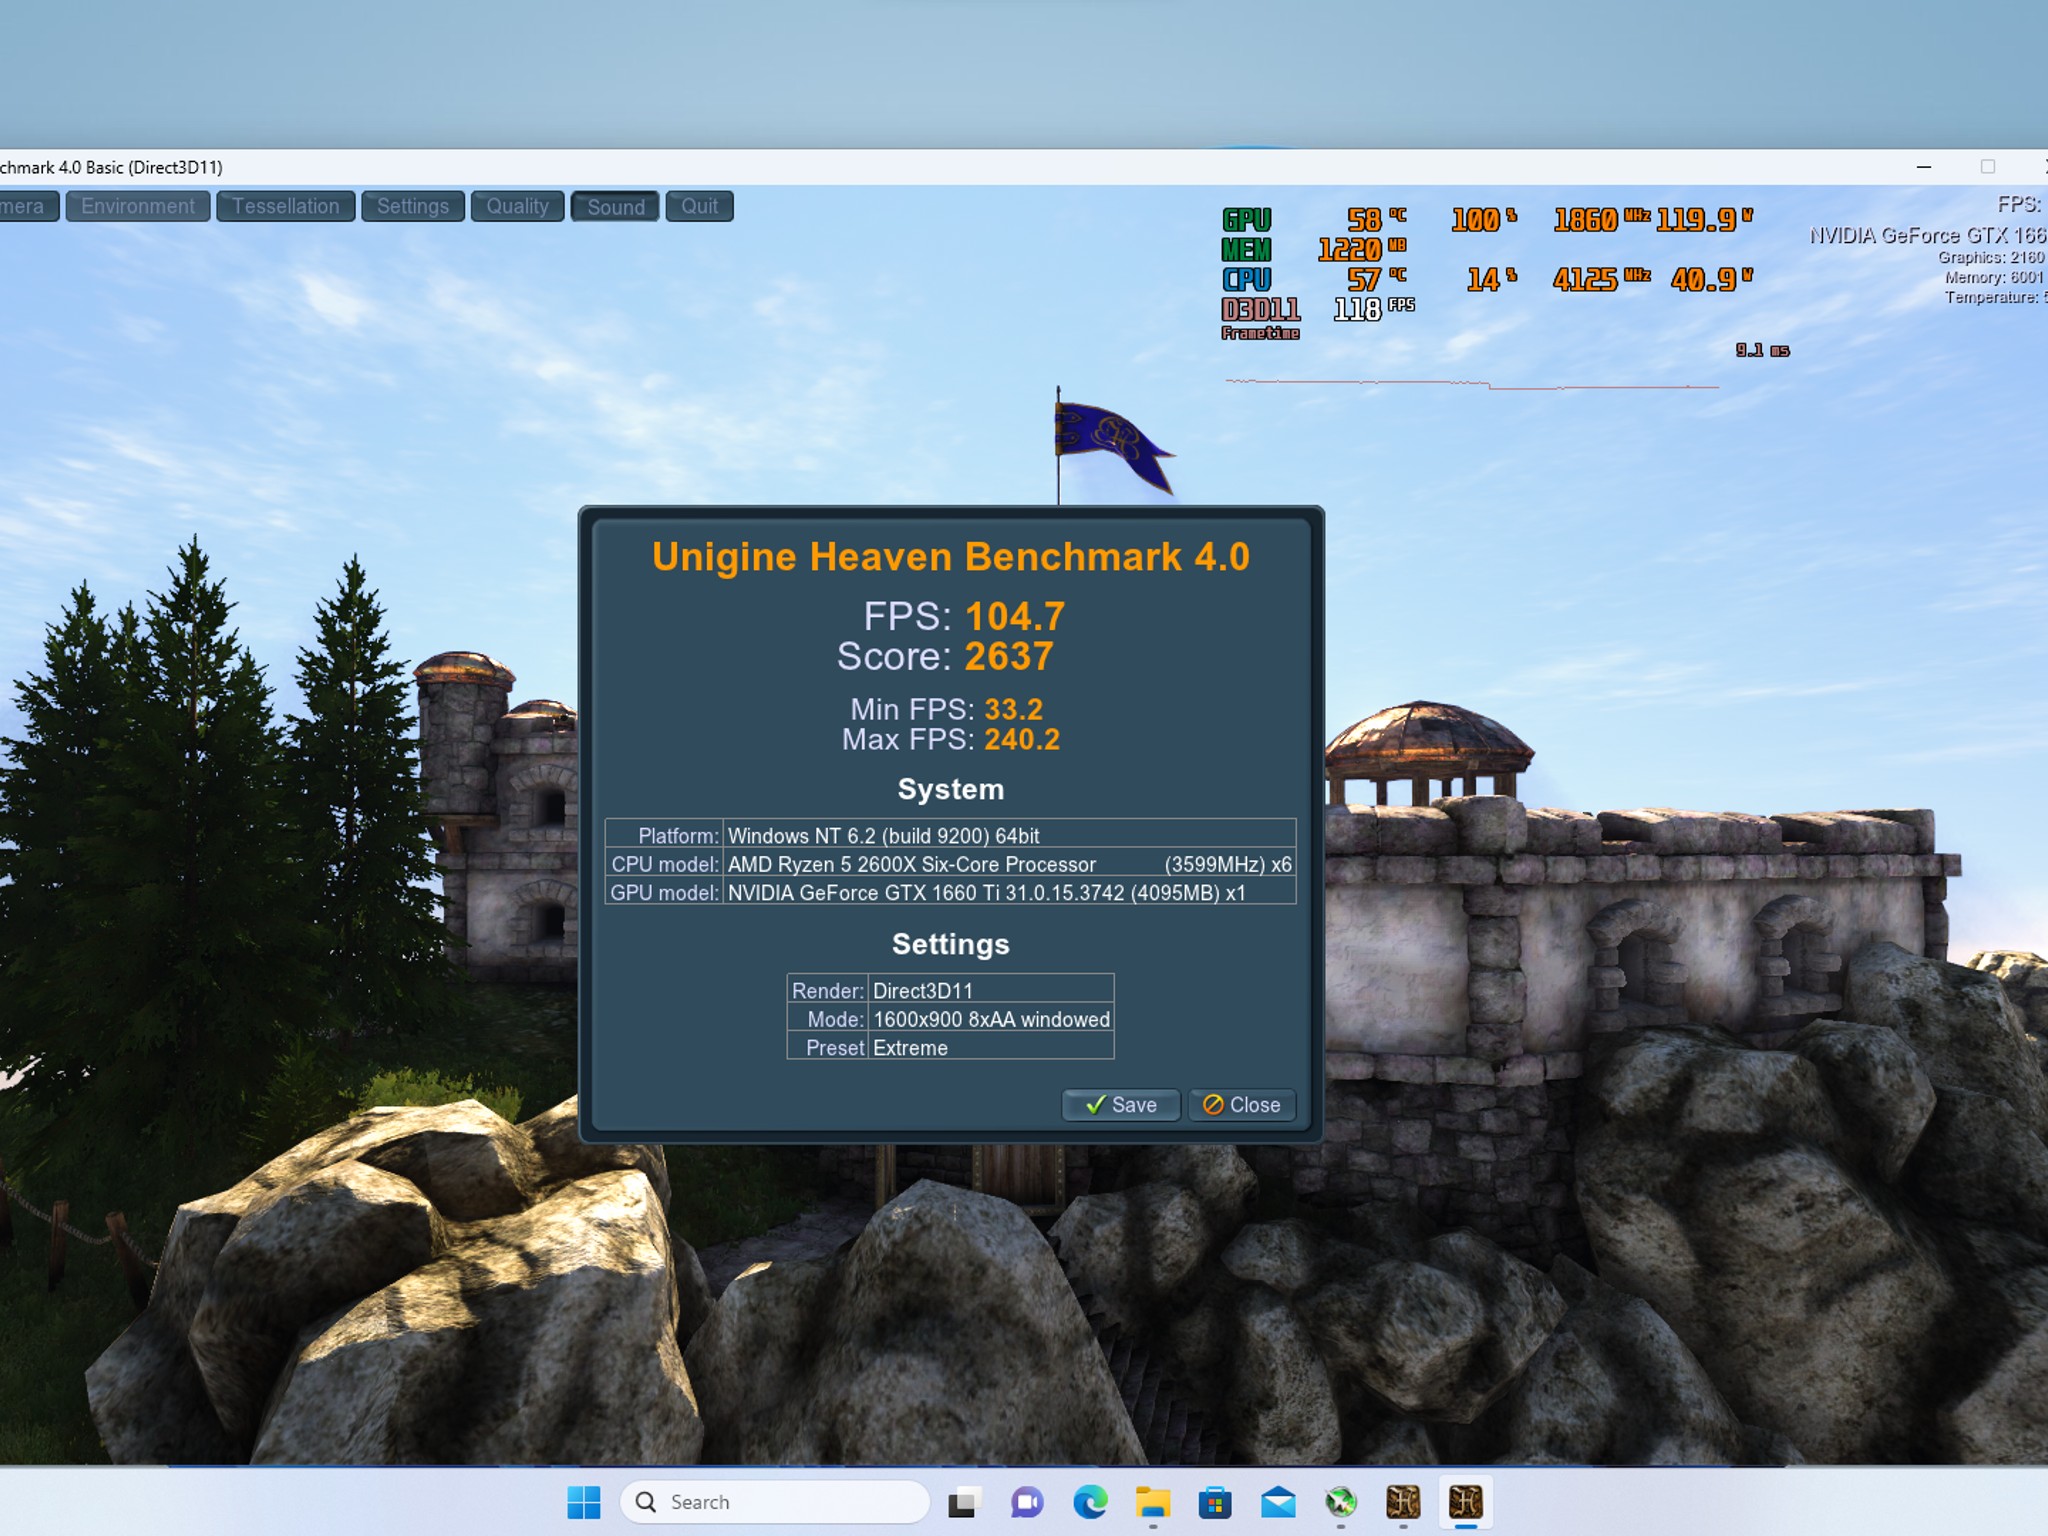Open the Settings menu in Heaven
The image size is (2048, 1536).
tap(413, 206)
